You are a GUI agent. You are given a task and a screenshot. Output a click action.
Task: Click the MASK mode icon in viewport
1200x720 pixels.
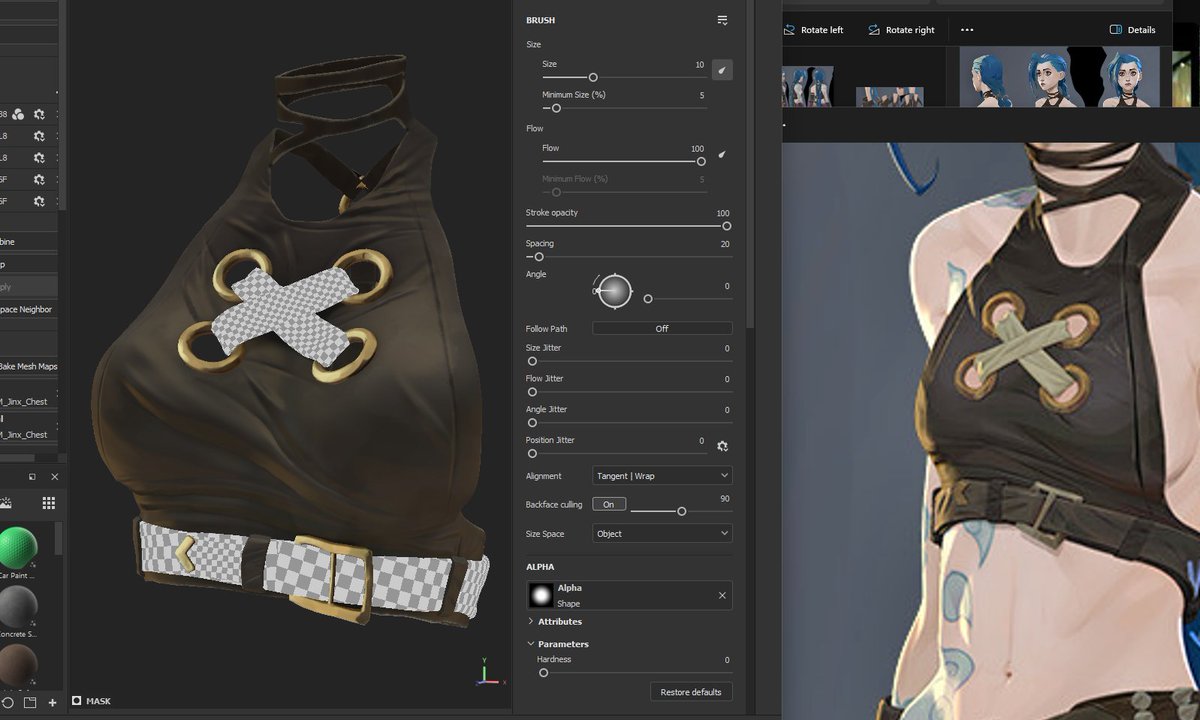click(77, 701)
